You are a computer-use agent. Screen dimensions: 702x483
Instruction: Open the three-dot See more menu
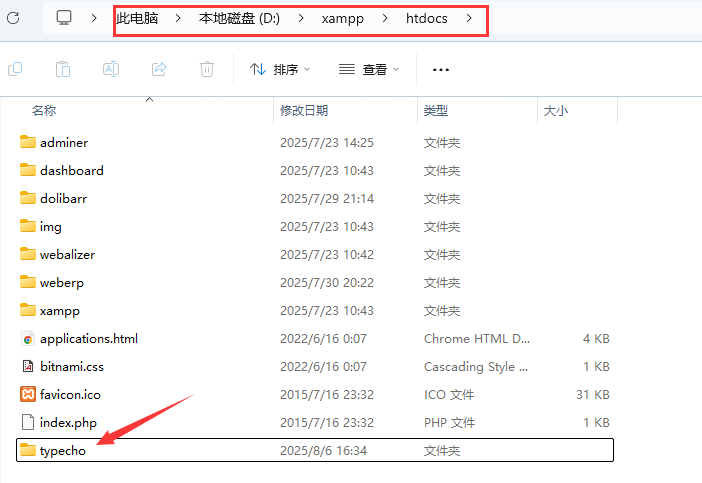coord(441,70)
